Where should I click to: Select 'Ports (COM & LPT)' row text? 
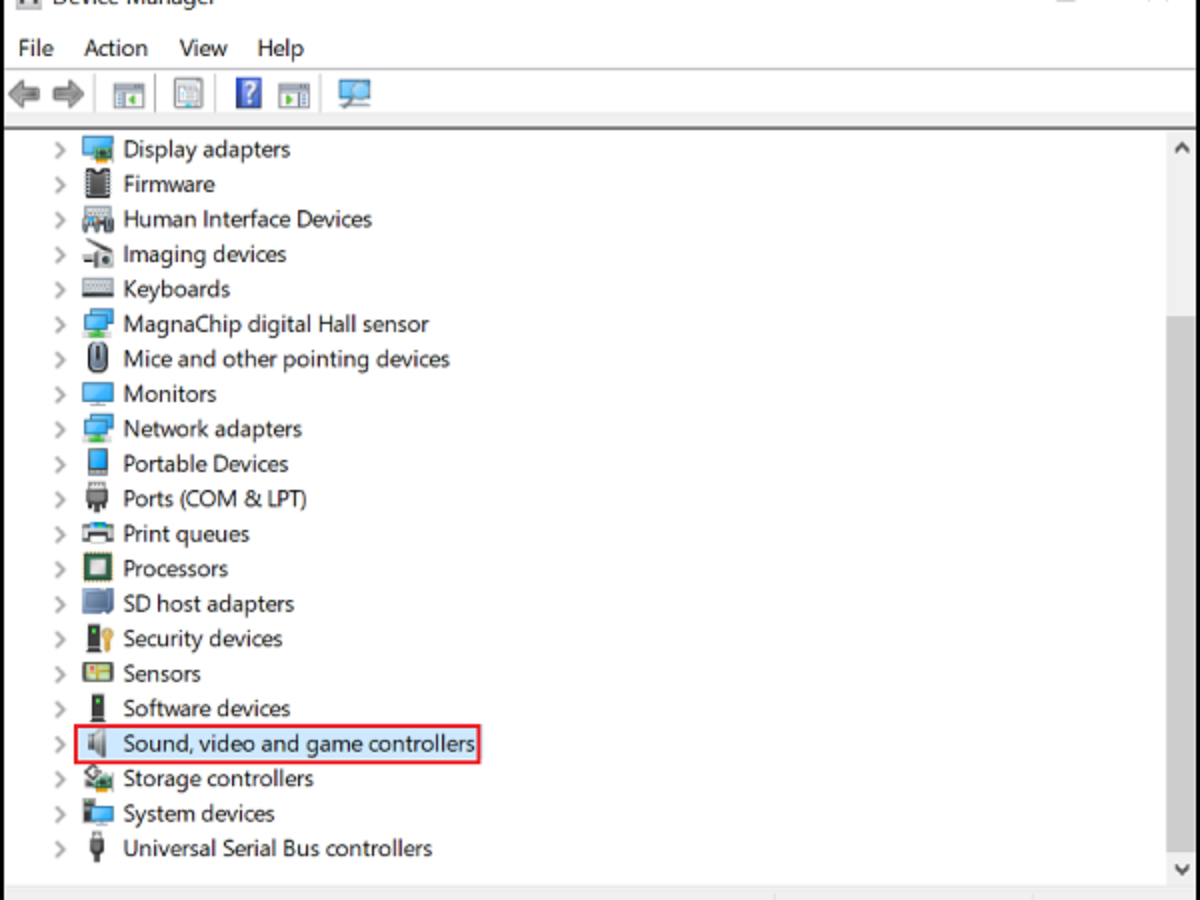(x=215, y=498)
